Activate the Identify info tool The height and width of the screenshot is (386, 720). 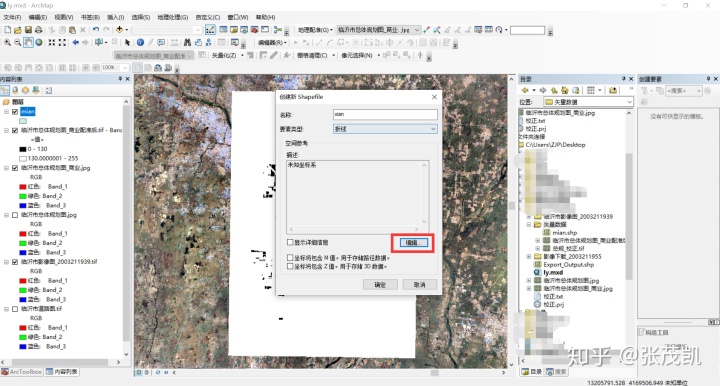click(140, 42)
